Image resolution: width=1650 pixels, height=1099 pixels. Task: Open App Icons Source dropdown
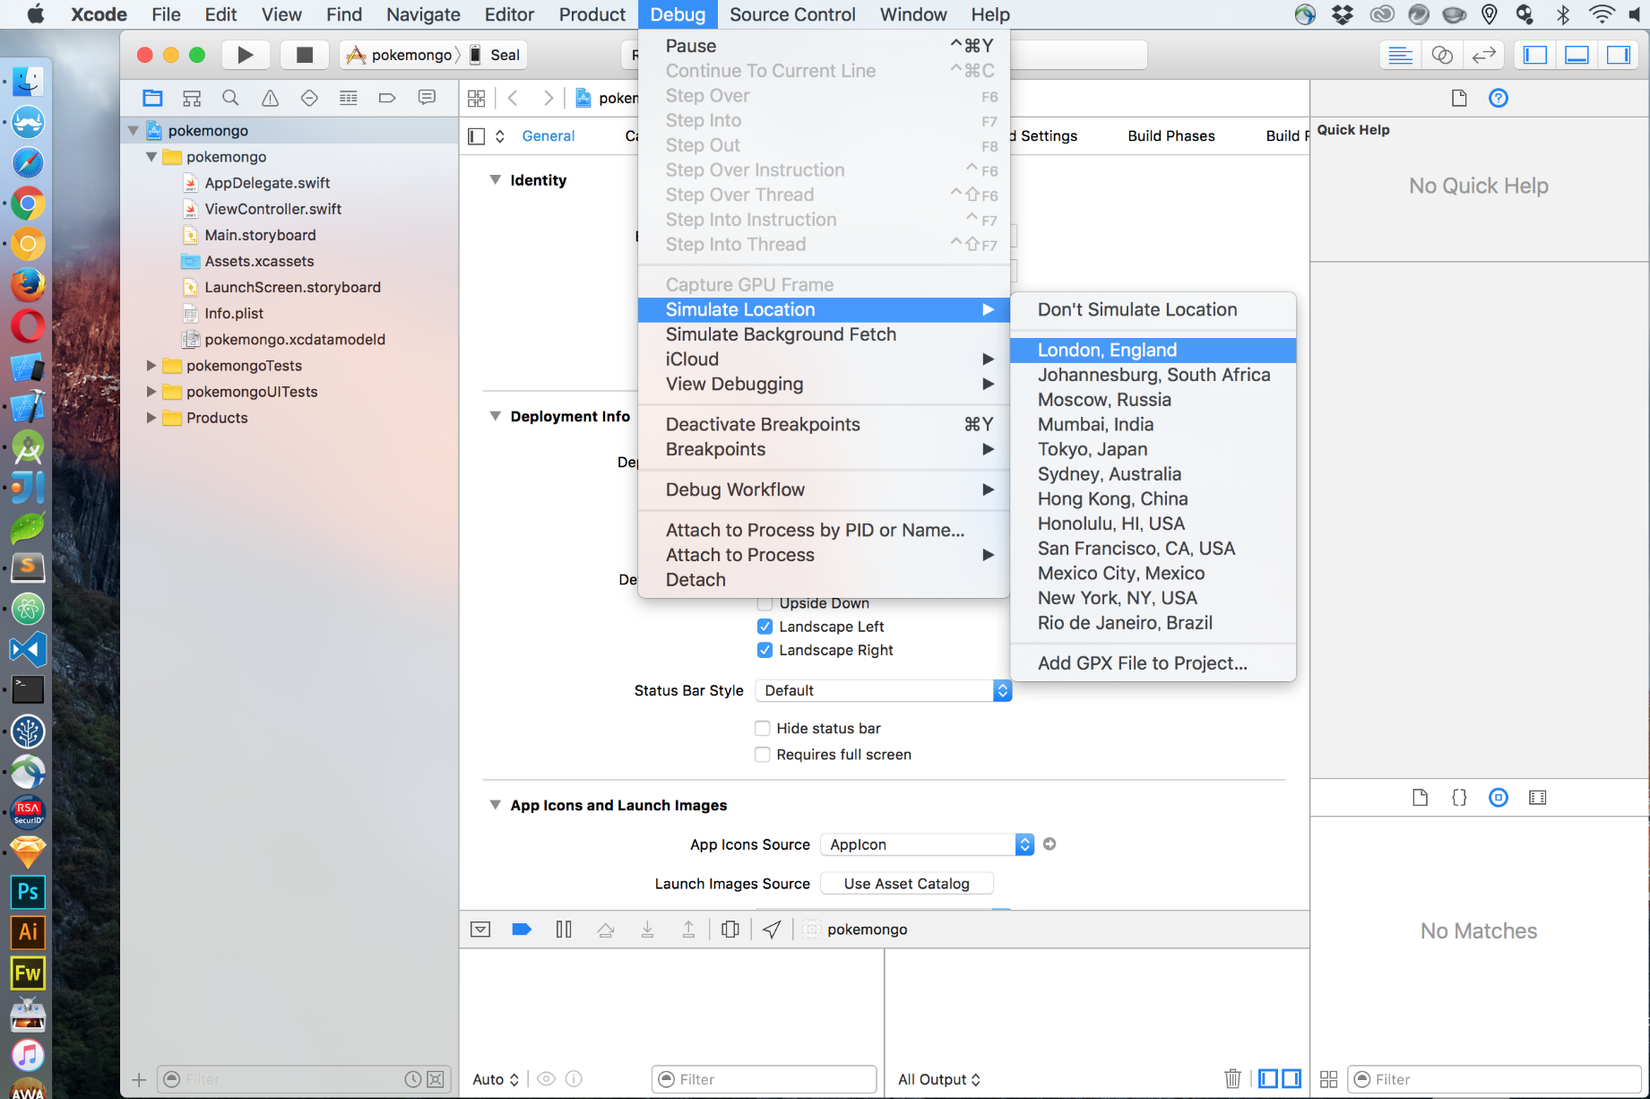927,844
